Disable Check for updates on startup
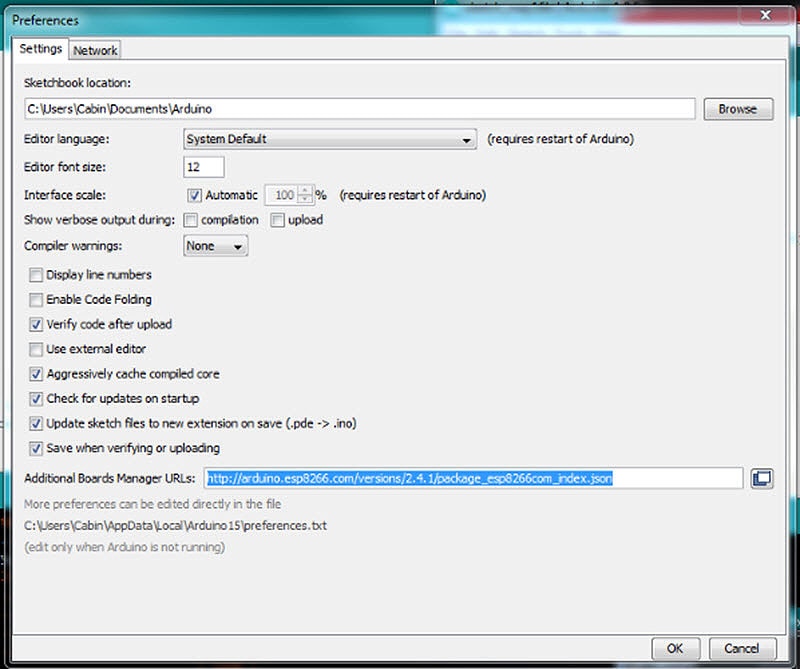Viewport: 800px width, 669px height. pos(36,398)
